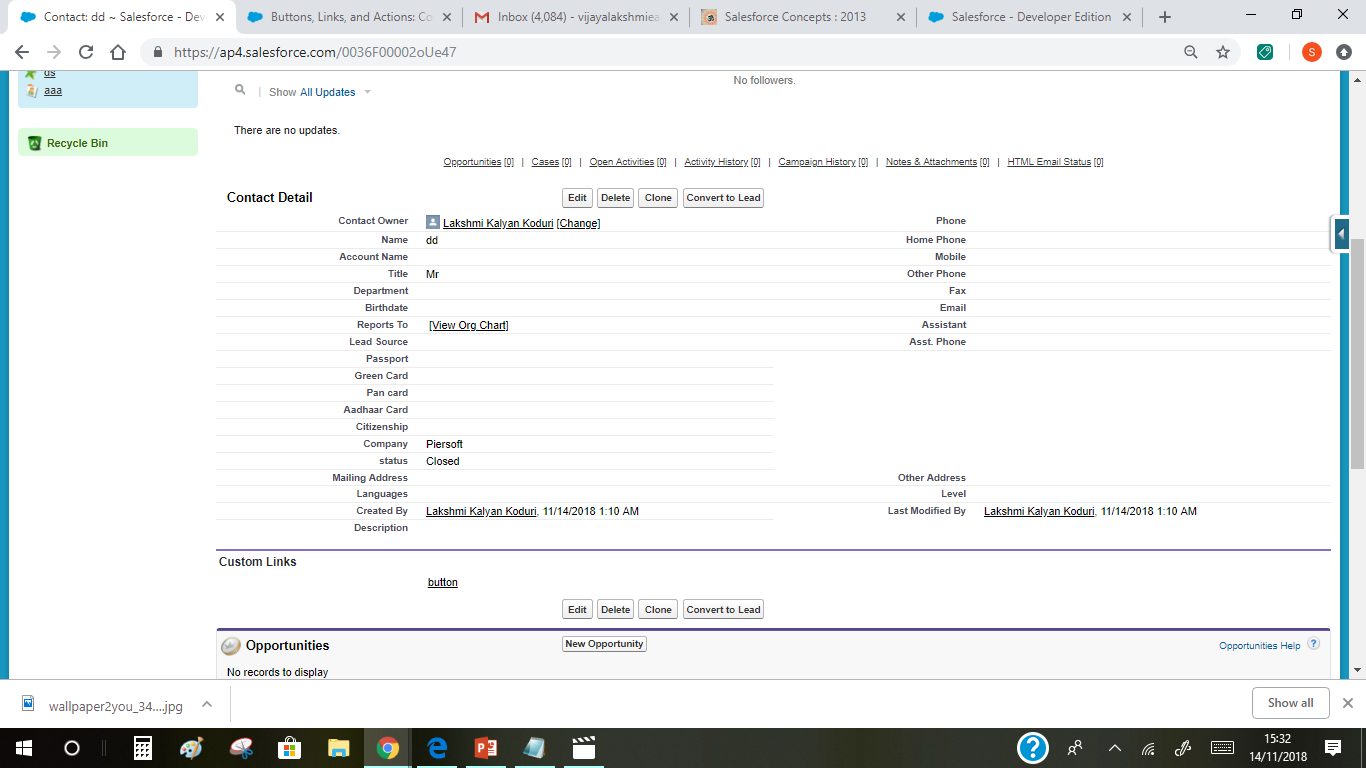Screen dimensions: 1366x768
Task: Expand the collapsed right sidebar arrow
Action: (x=1342, y=233)
